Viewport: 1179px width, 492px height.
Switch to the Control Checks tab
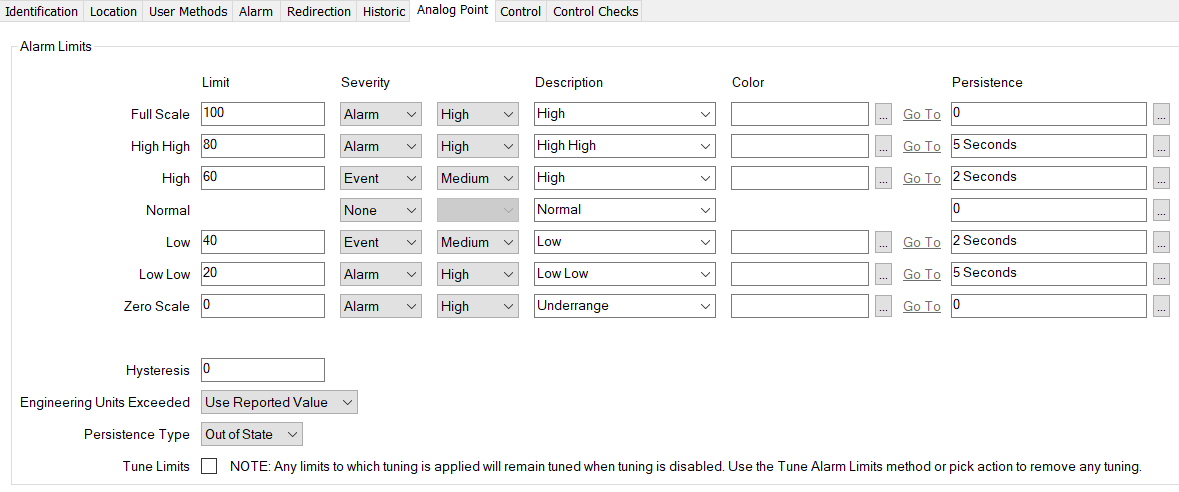pos(595,12)
